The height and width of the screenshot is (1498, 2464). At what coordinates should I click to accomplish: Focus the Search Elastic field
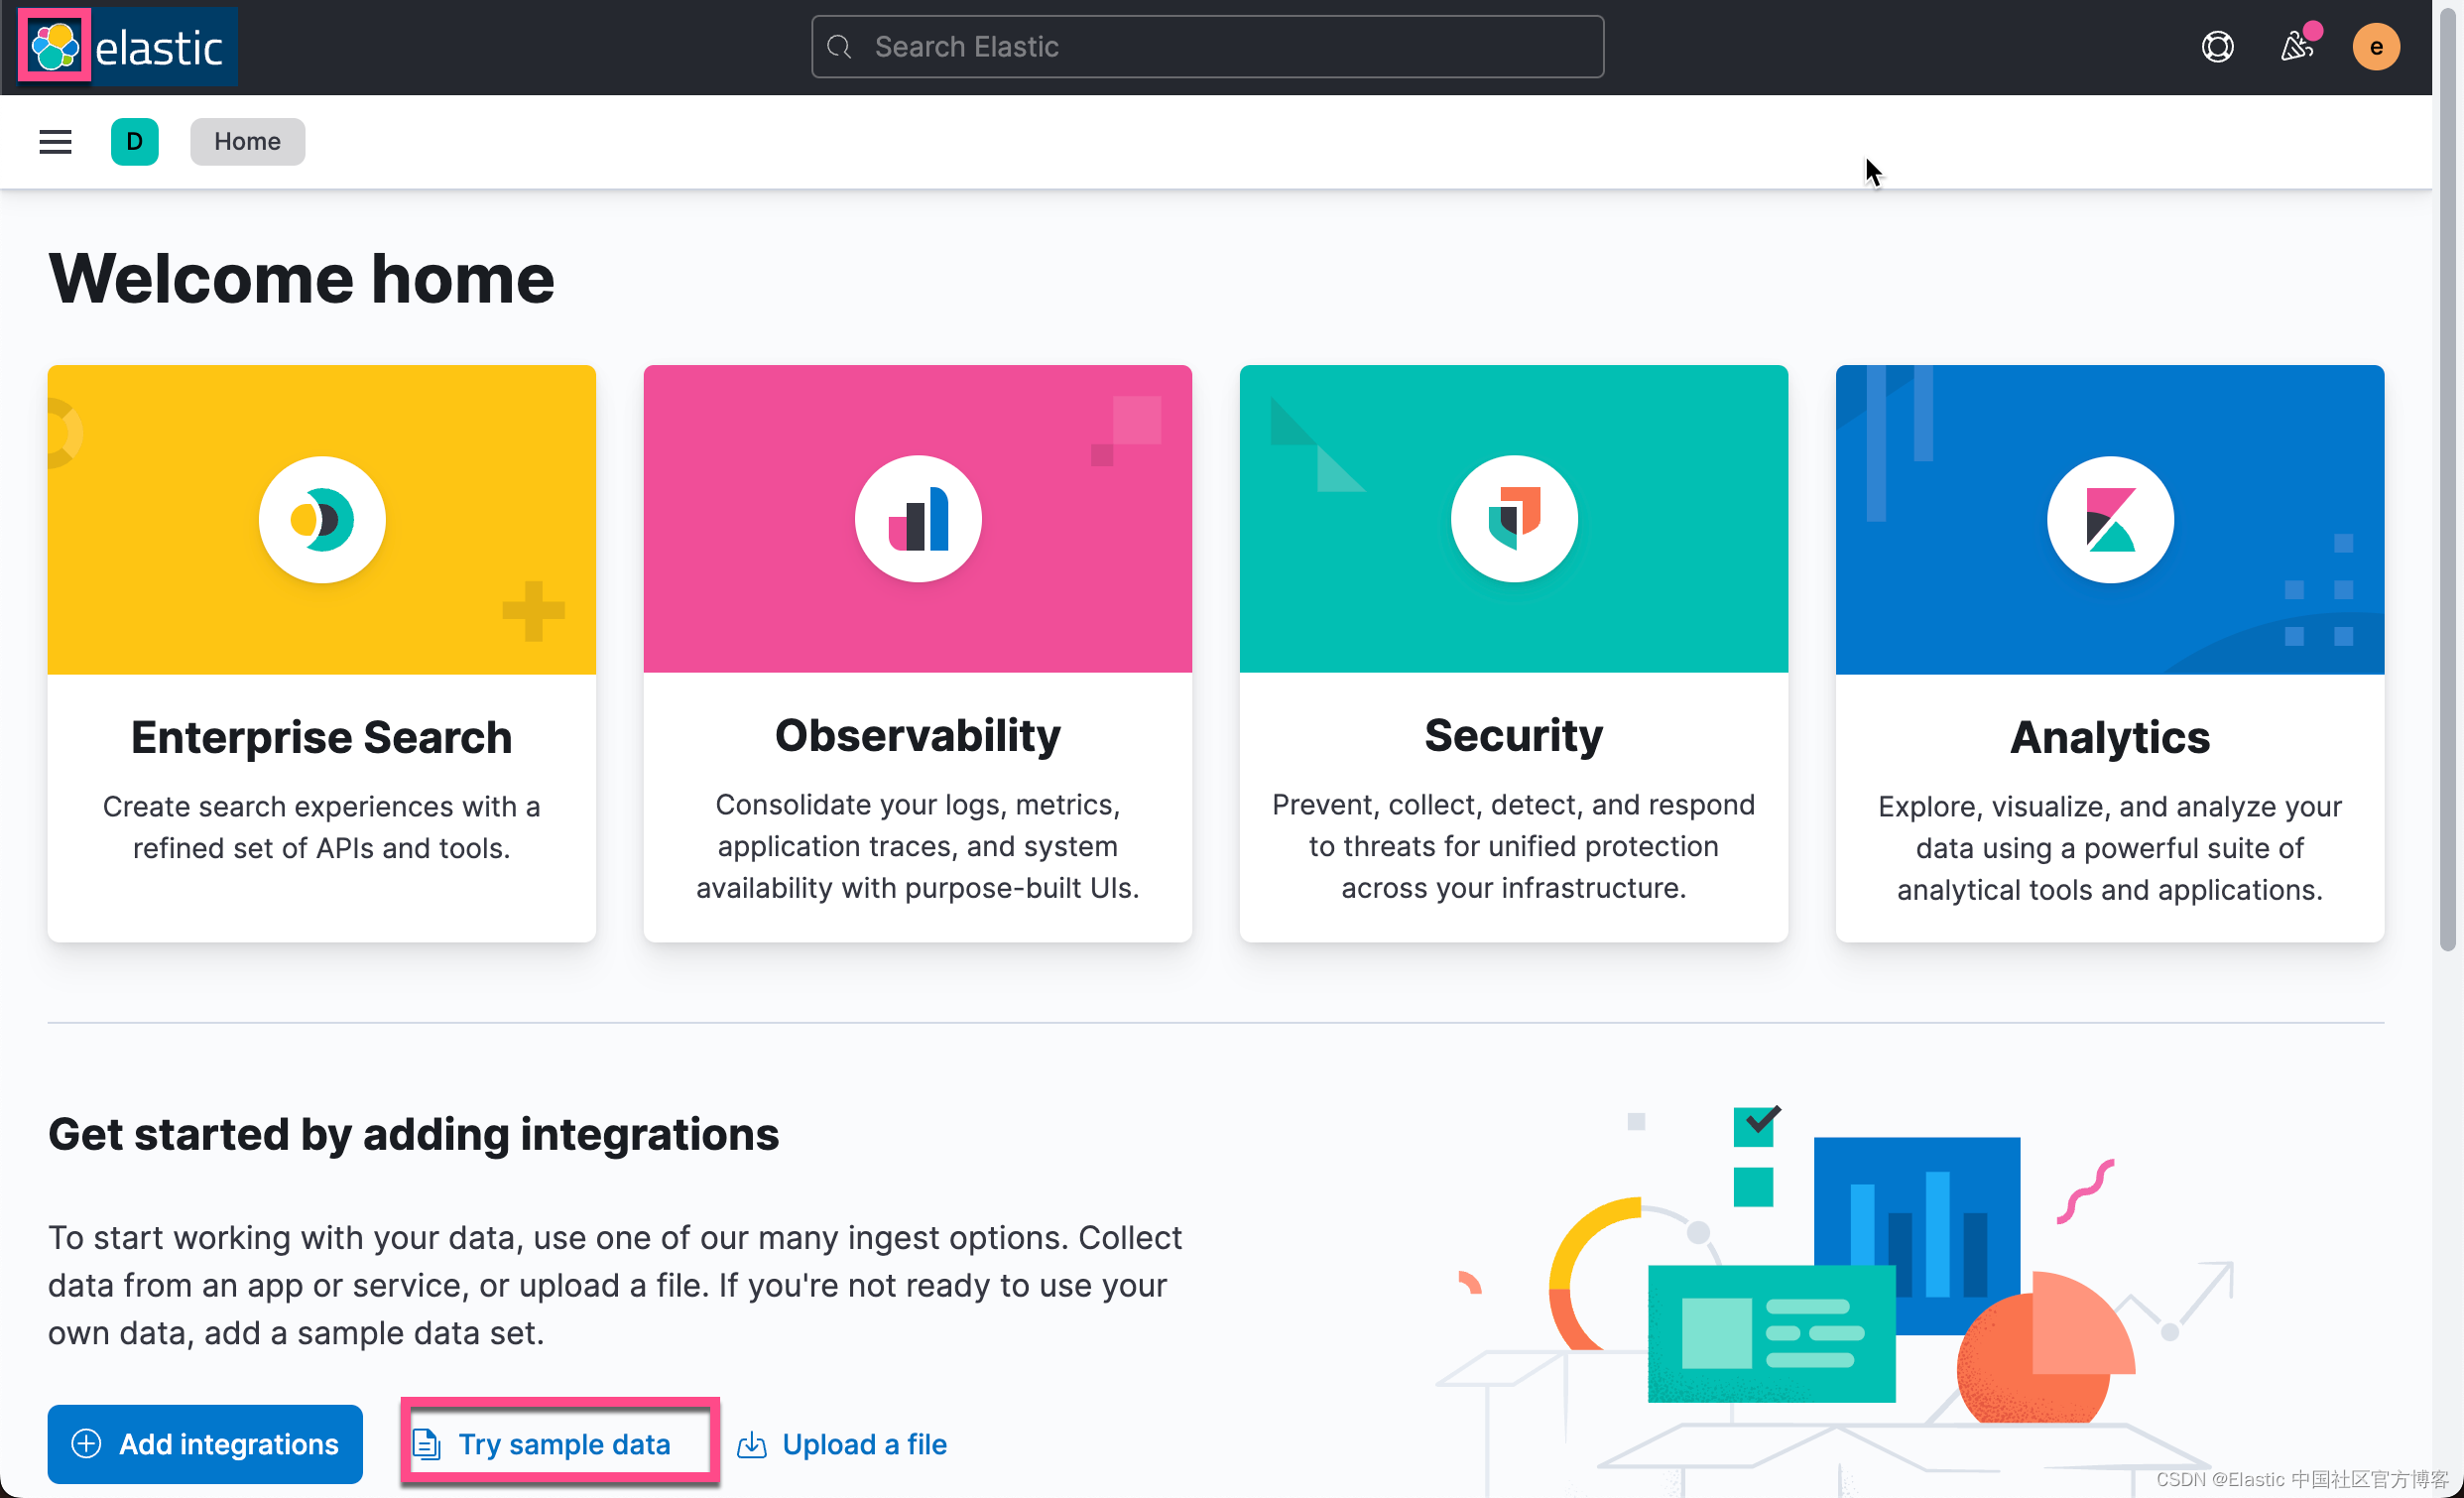click(x=1207, y=47)
